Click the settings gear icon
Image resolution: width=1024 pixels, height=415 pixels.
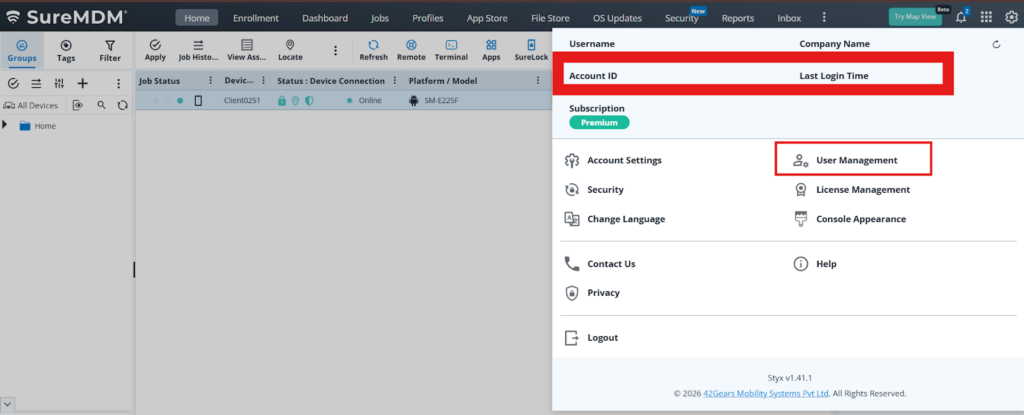click(1010, 17)
